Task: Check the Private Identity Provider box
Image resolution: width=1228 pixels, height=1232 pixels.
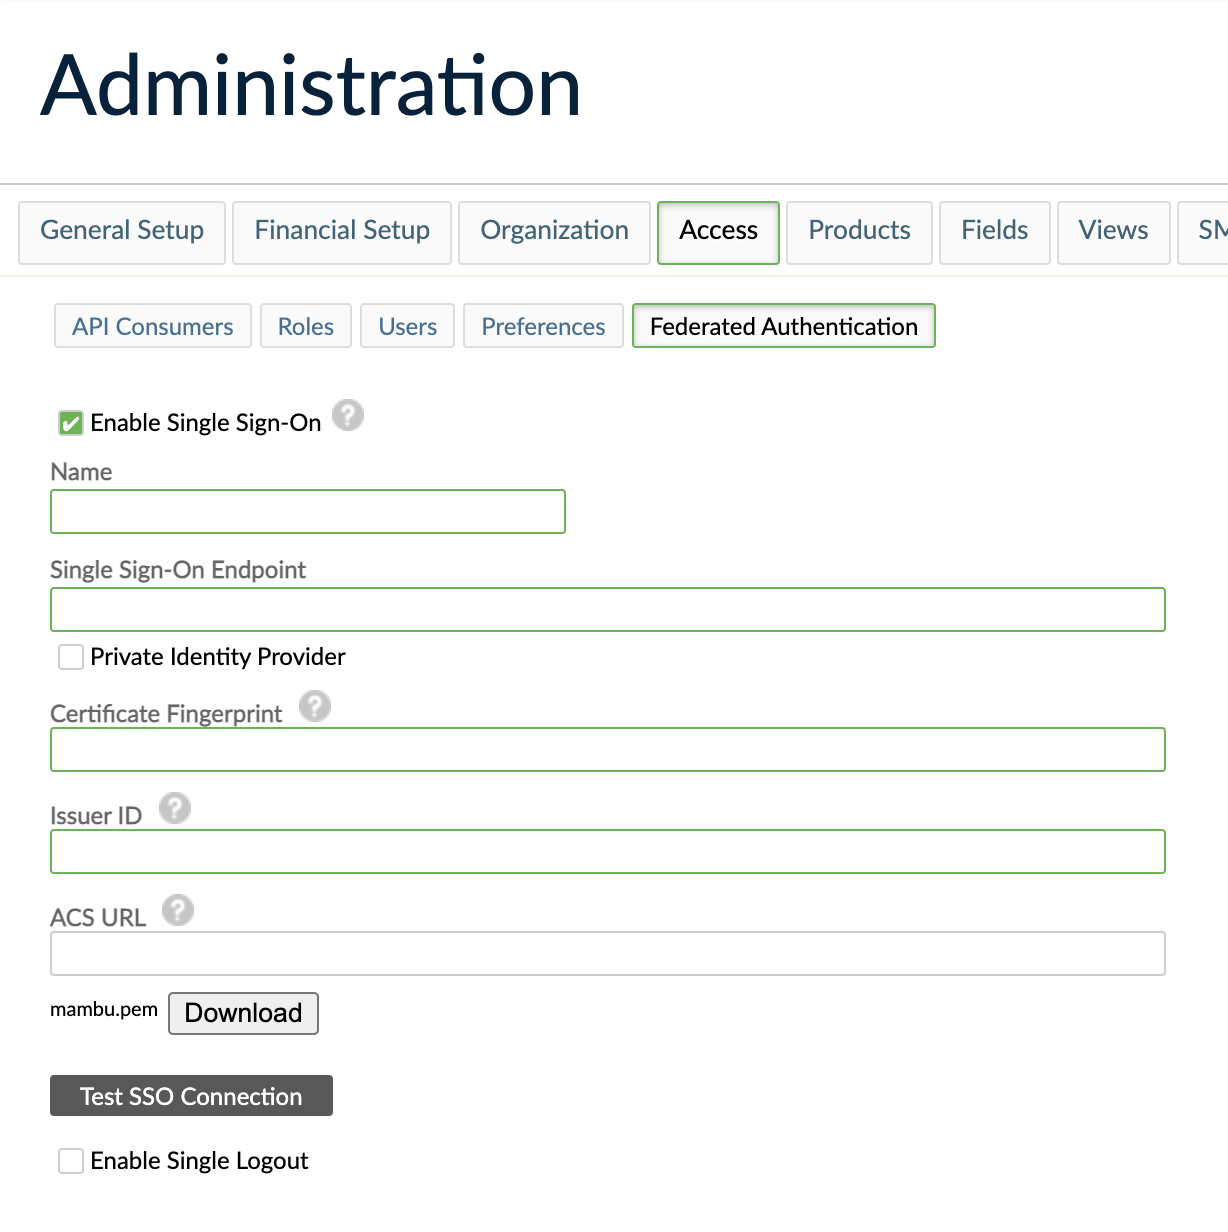Action: pos(70,657)
